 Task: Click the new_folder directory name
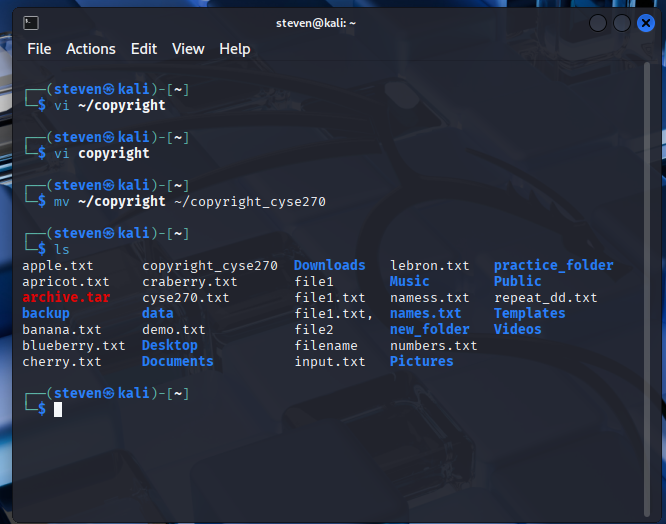429,329
